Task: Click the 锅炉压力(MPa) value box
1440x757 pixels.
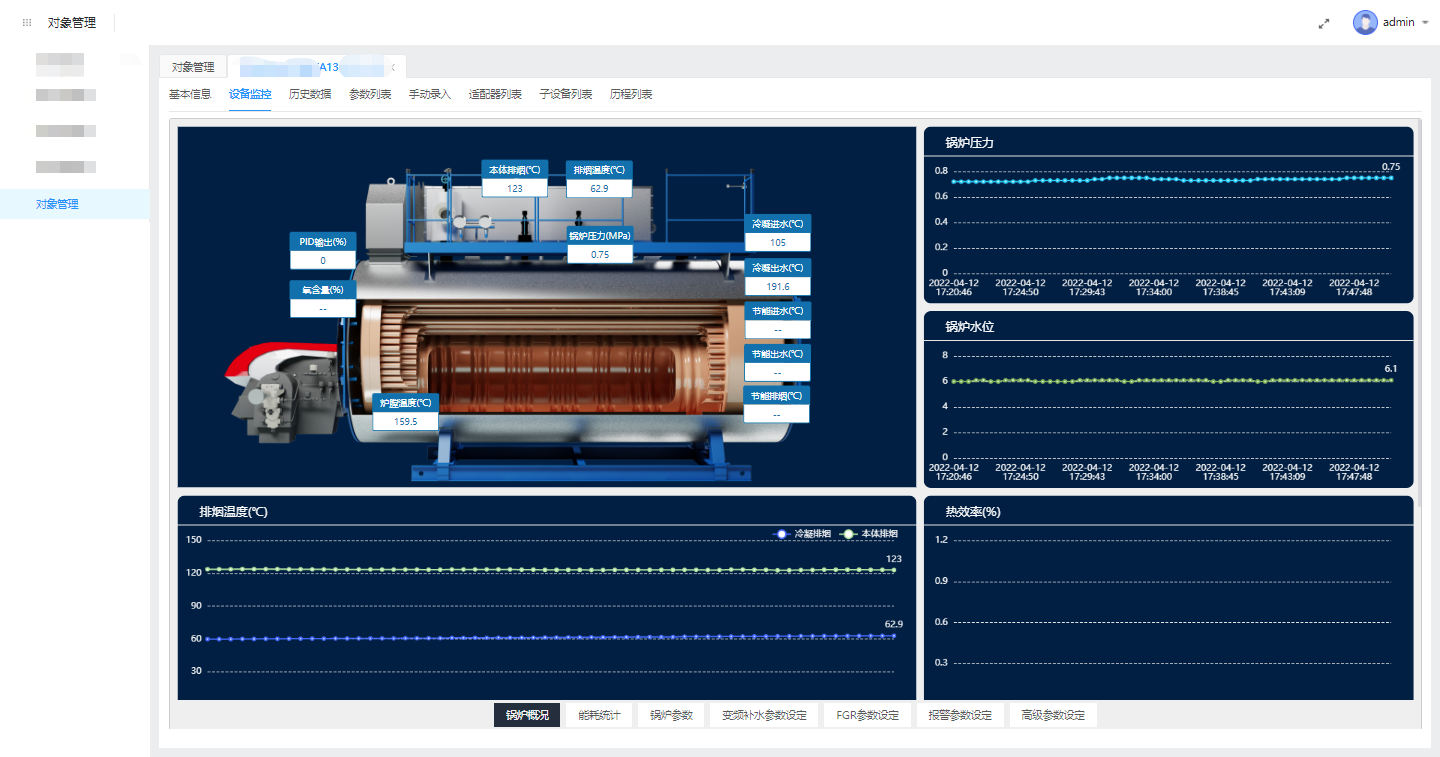Action: pos(600,254)
